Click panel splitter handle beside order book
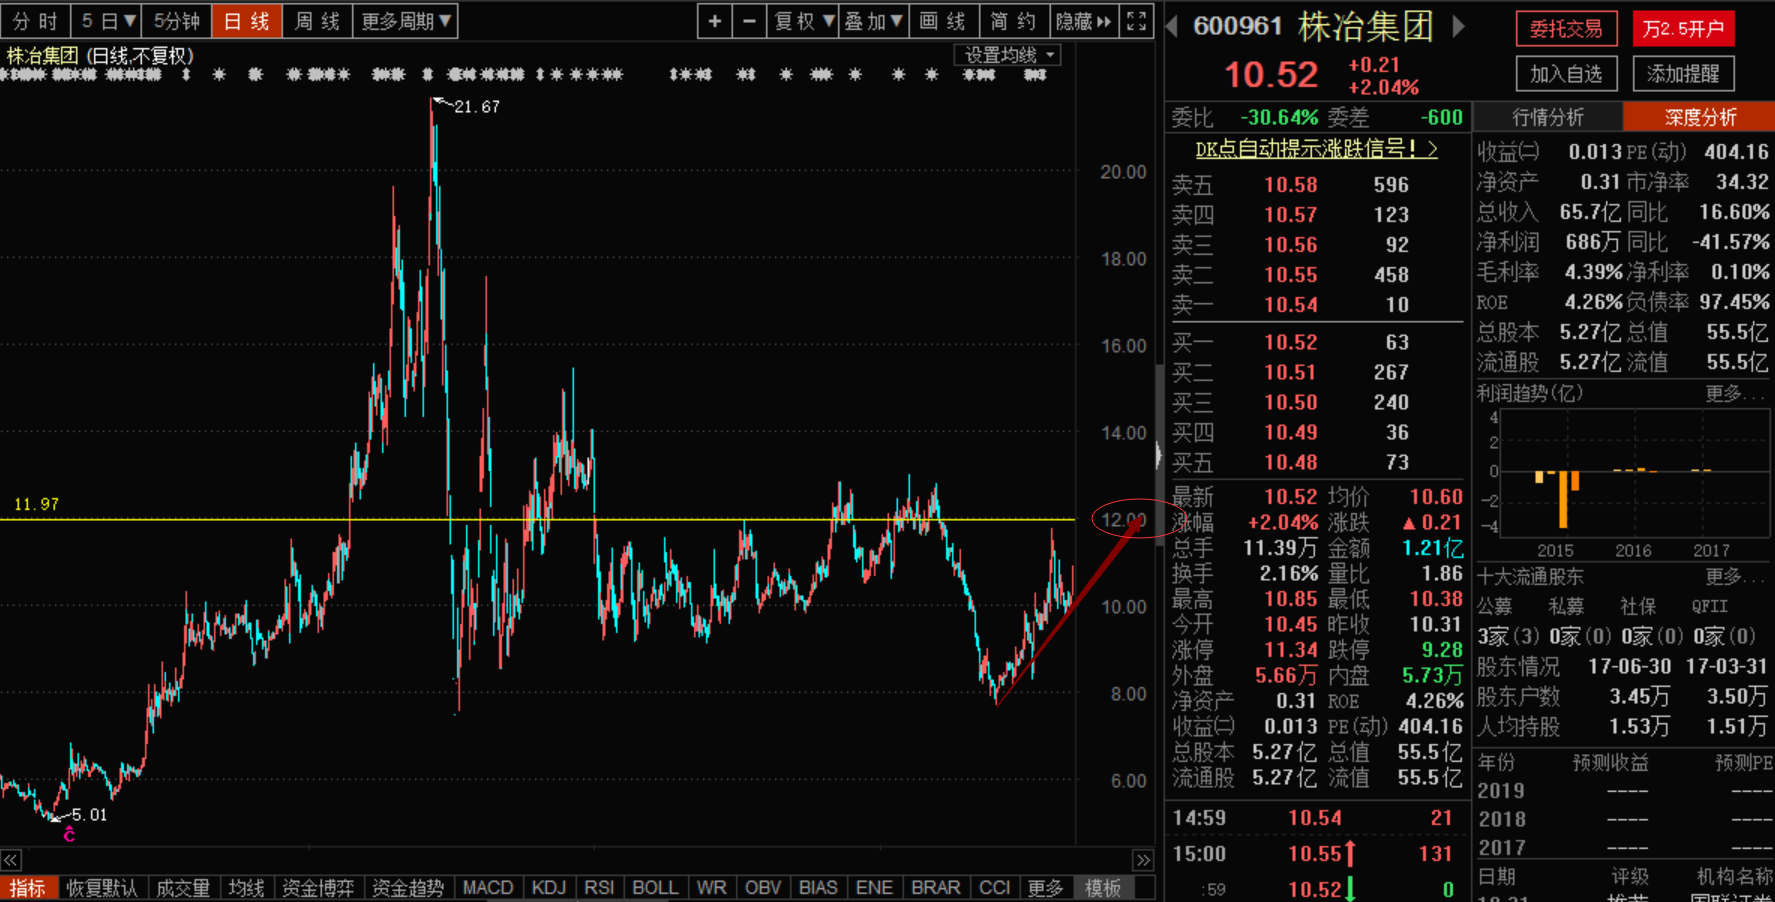The width and height of the screenshot is (1775, 902). pyautogui.click(x=1159, y=454)
